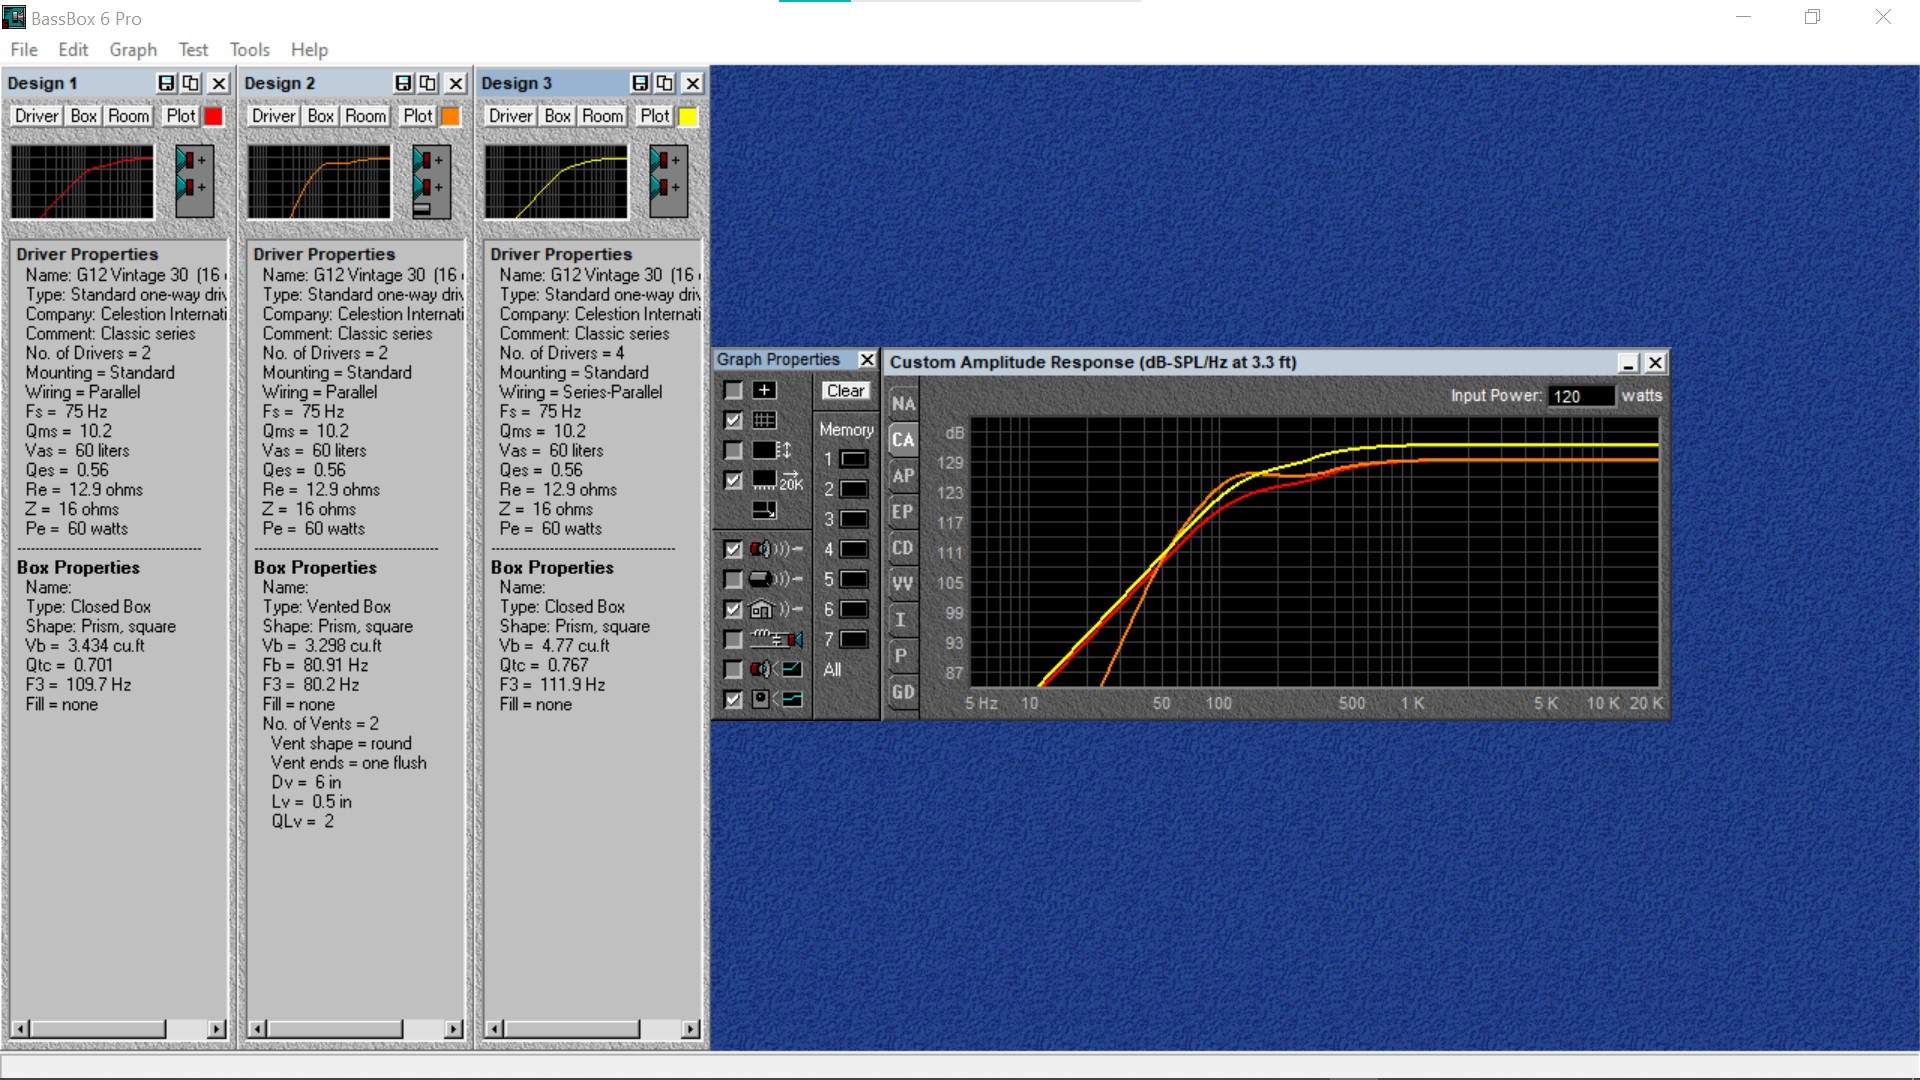Open the Tools menu
The height and width of the screenshot is (1080, 1920).
point(249,49)
